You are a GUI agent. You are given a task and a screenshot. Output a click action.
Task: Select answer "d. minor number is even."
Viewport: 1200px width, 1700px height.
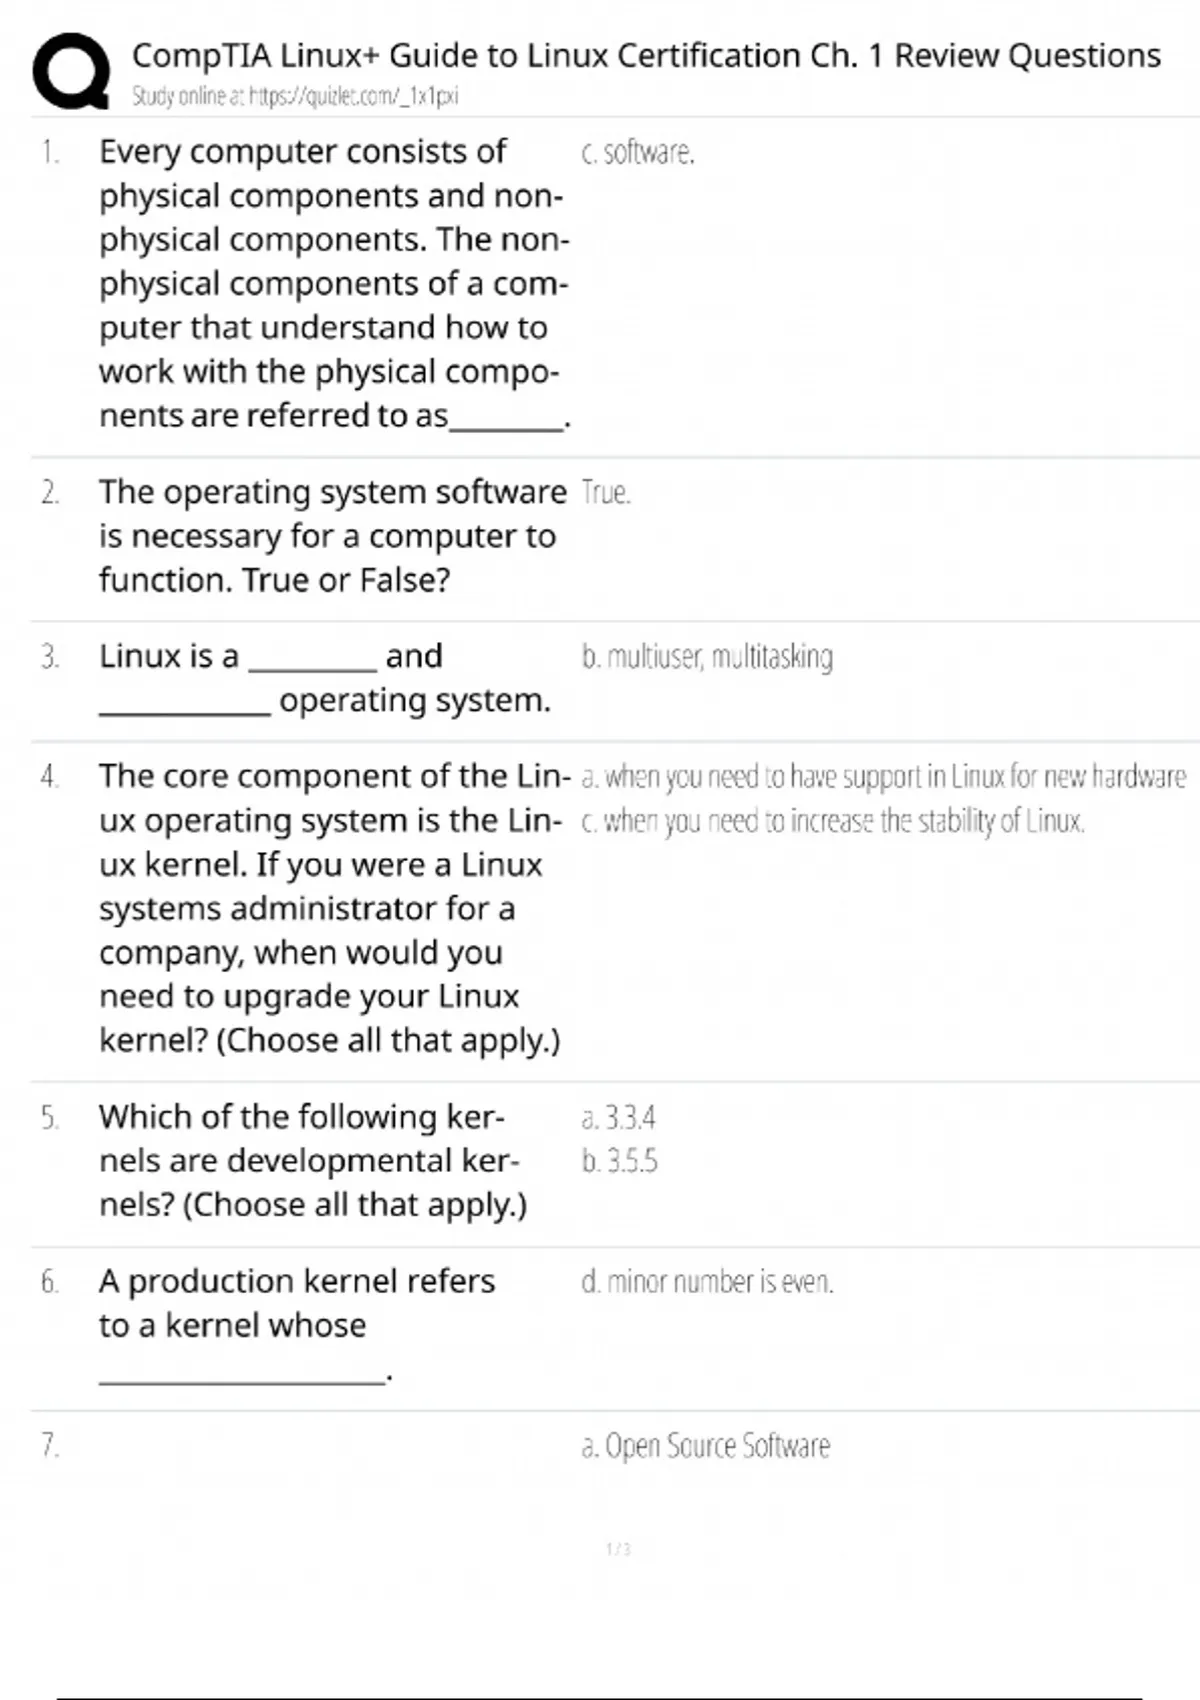pos(707,1282)
